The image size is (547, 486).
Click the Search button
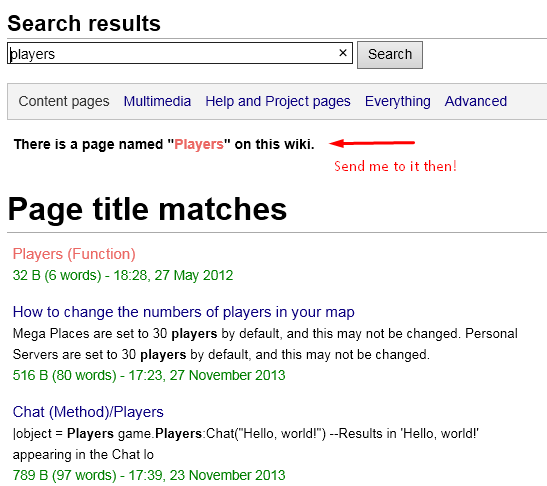[390, 55]
